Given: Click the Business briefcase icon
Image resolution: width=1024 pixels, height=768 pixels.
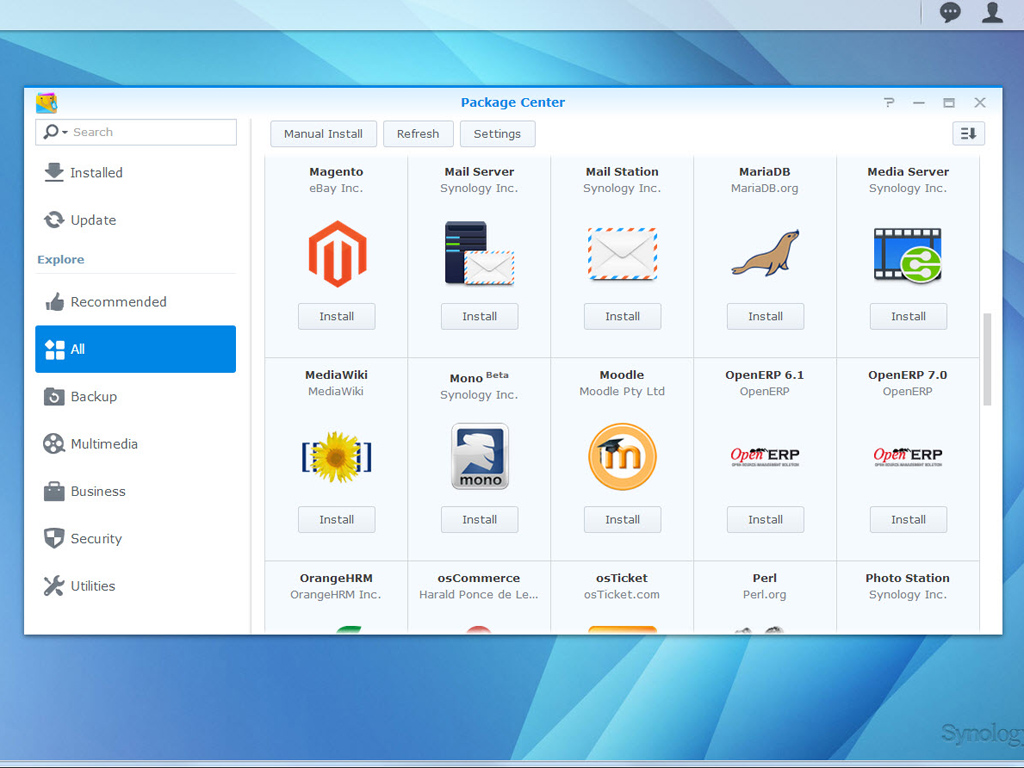Looking at the screenshot, I should tap(54, 491).
